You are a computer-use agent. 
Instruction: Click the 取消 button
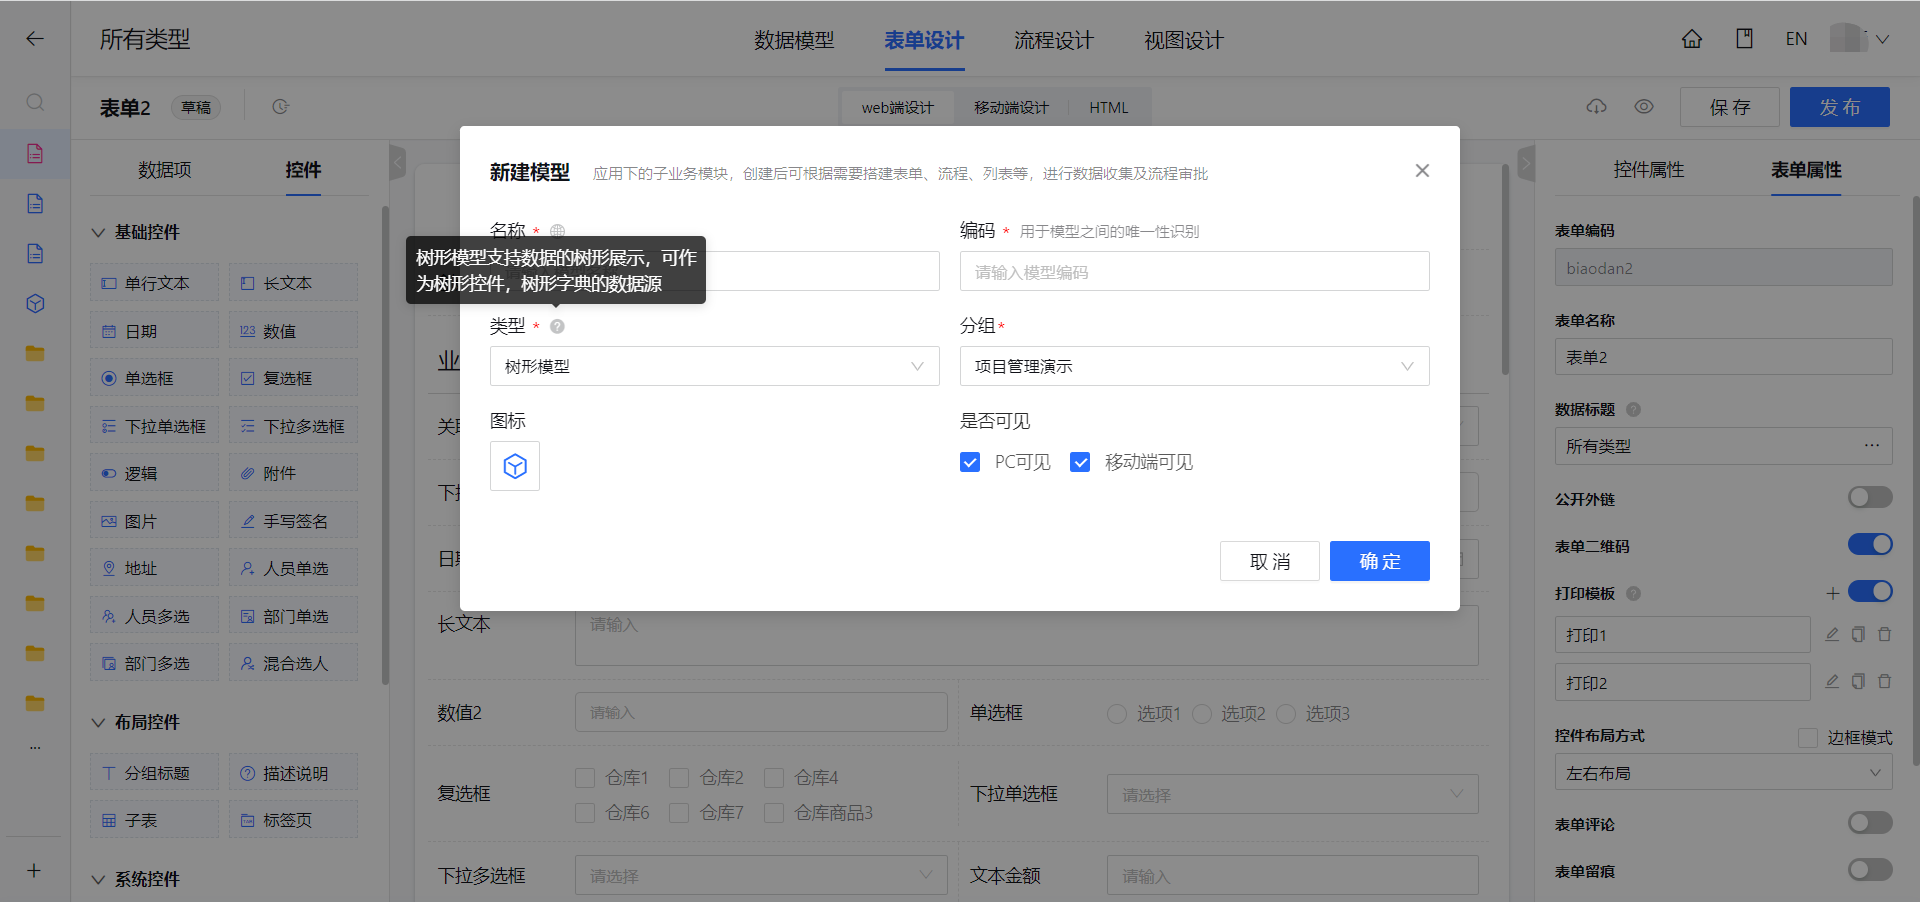point(1270,561)
